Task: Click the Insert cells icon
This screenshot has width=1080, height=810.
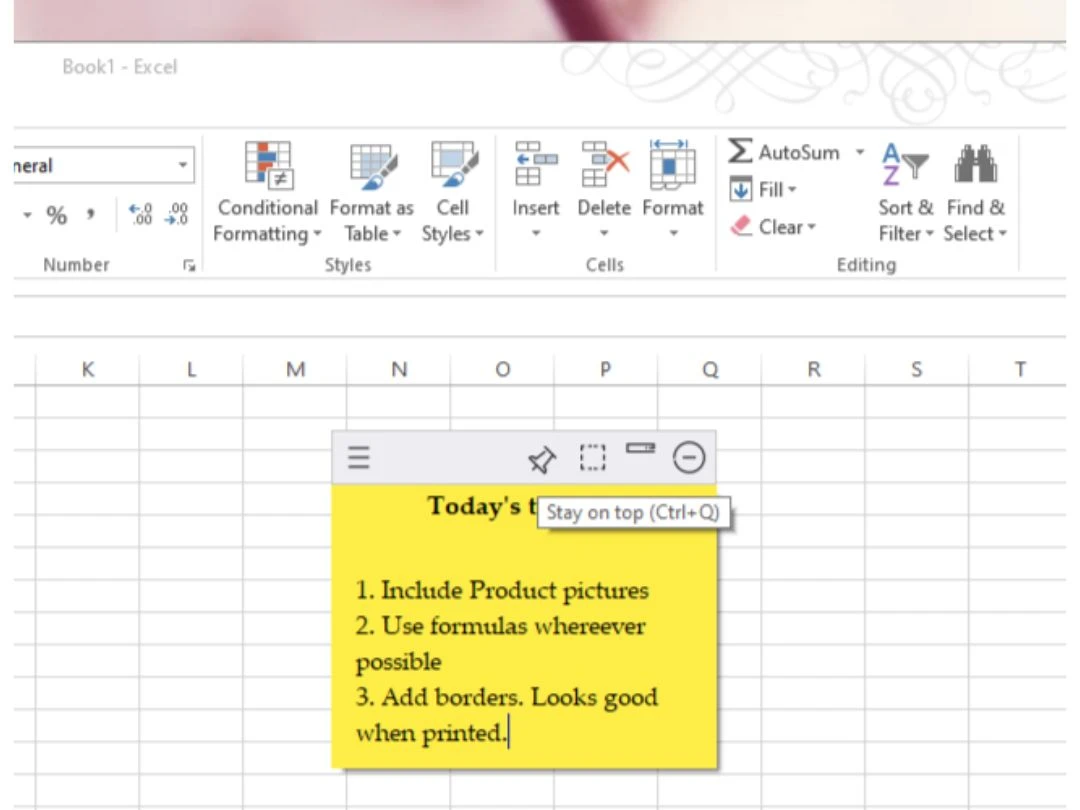Action: [x=535, y=166]
